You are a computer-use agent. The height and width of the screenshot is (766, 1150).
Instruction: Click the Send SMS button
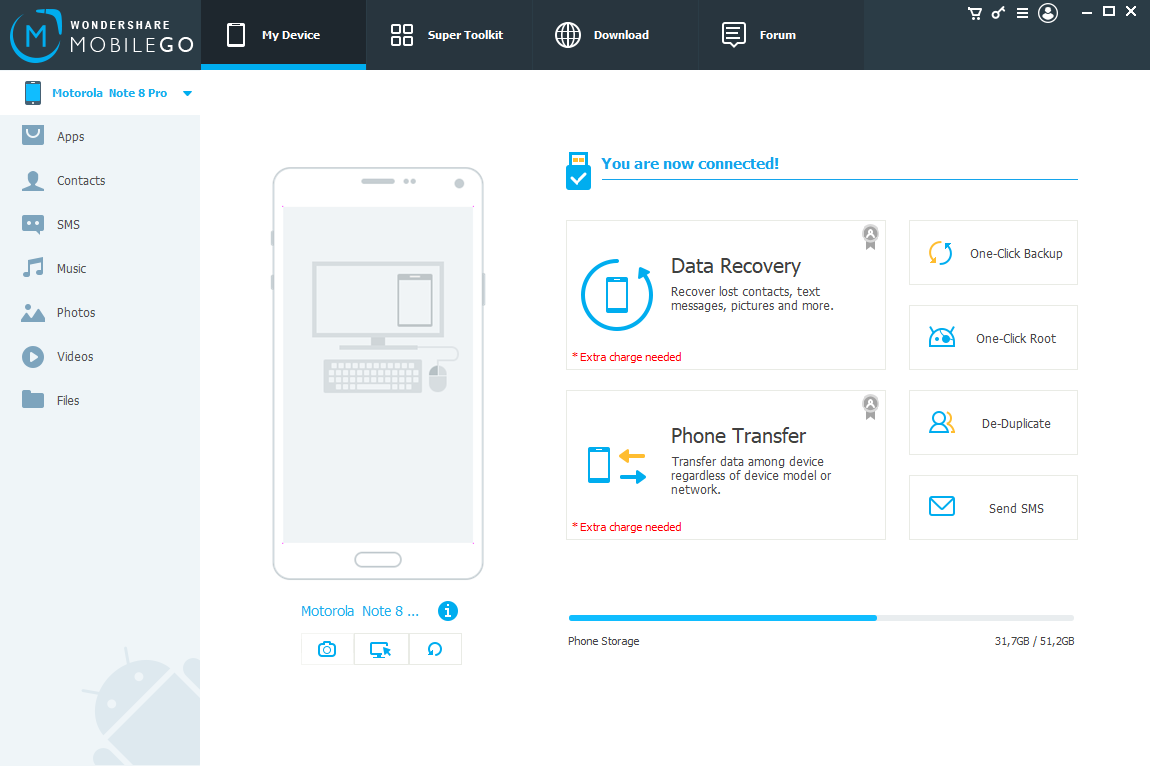(x=993, y=508)
